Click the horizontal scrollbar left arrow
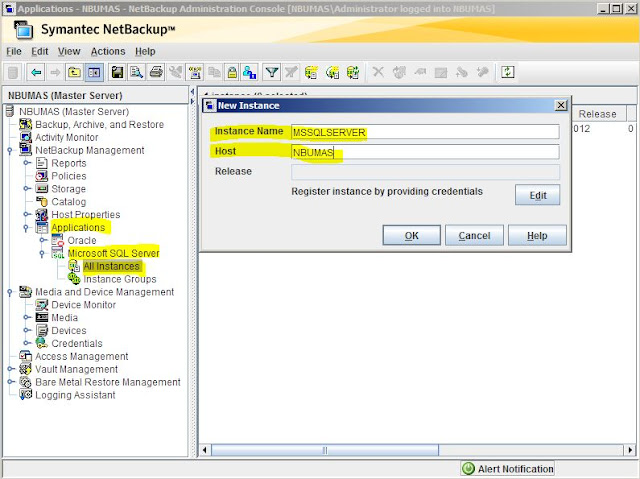This screenshot has width=640, height=479. (x=205, y=450)
